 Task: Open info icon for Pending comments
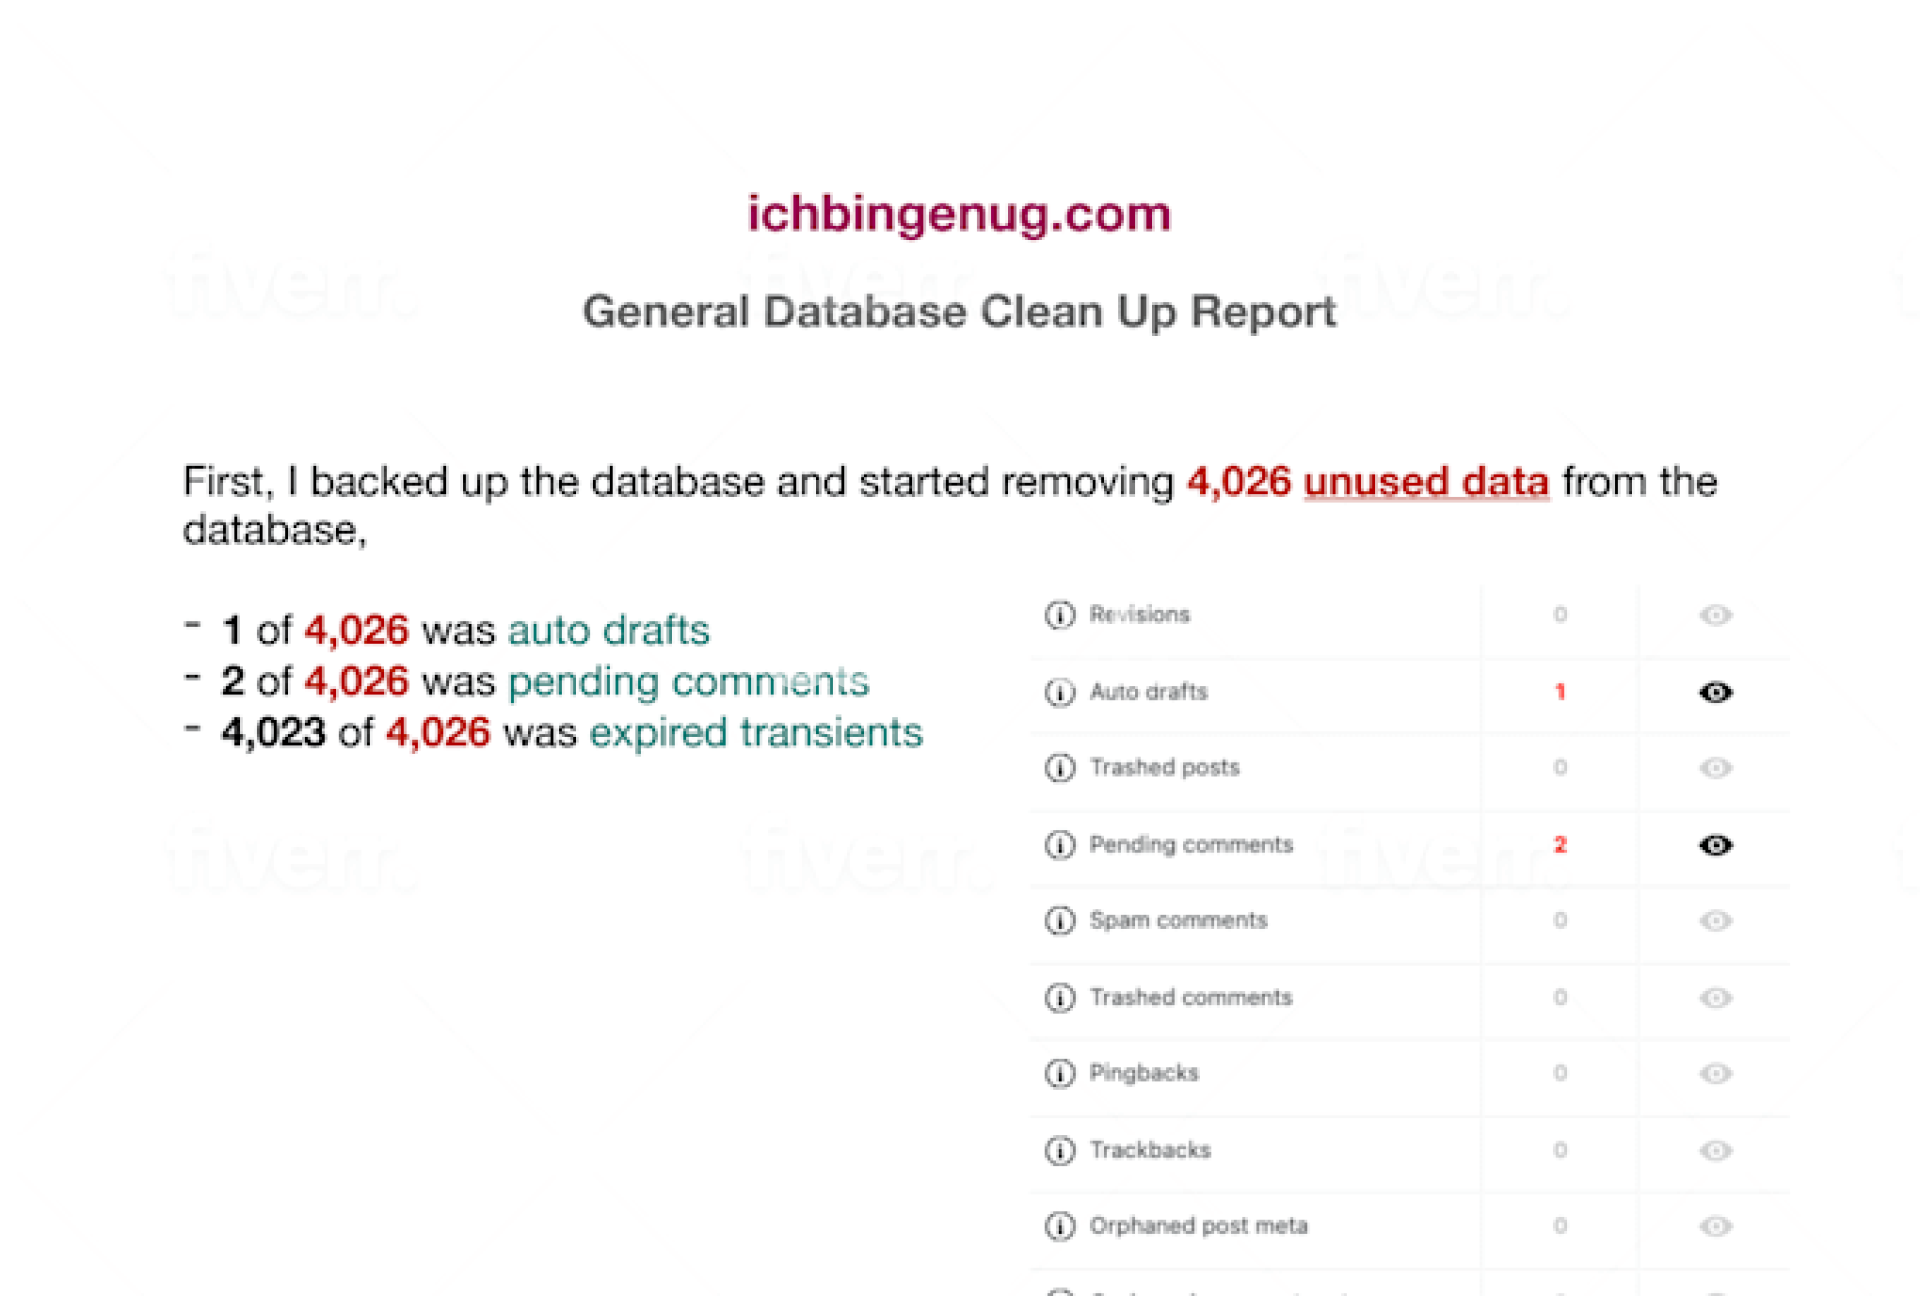1059,845
